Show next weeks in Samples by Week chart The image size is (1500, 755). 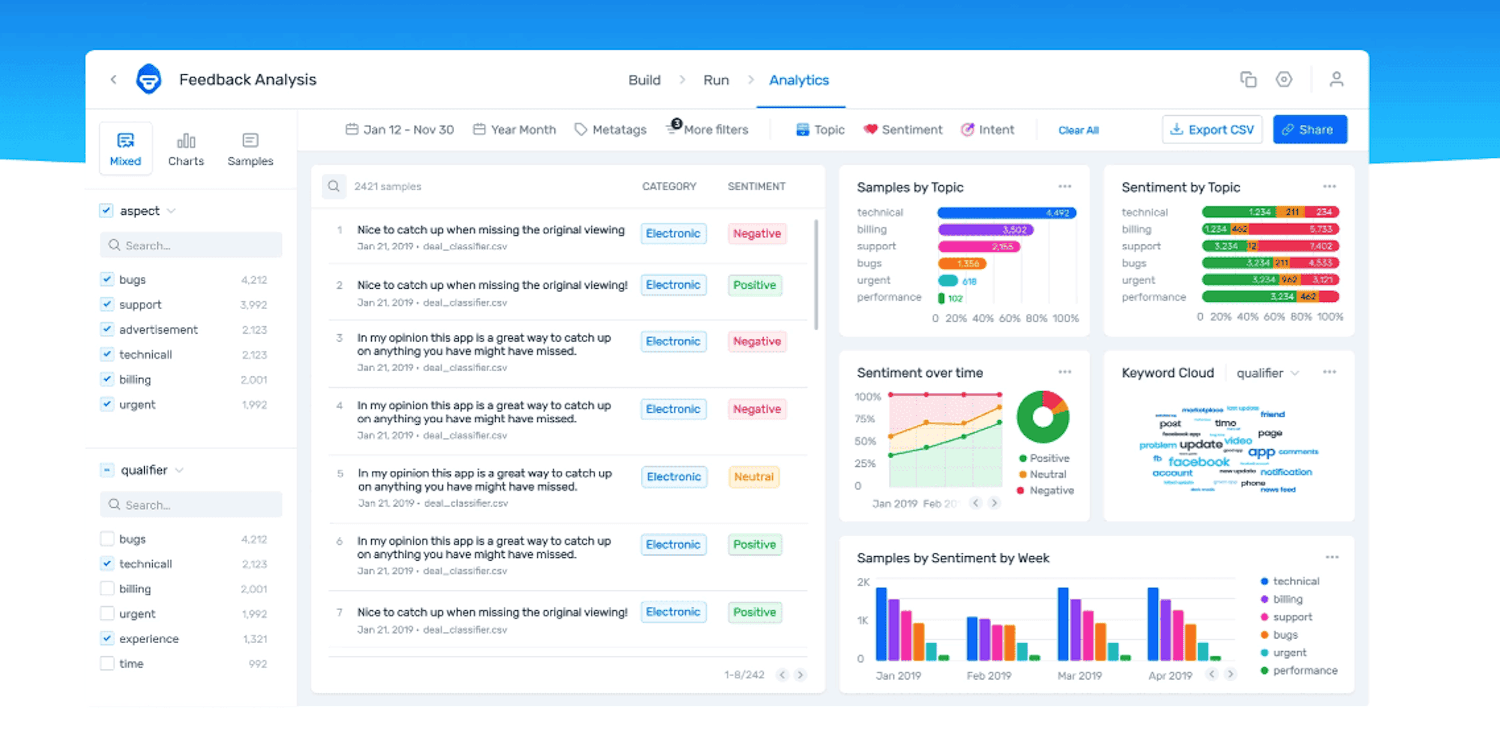(x=1231, y=675)
